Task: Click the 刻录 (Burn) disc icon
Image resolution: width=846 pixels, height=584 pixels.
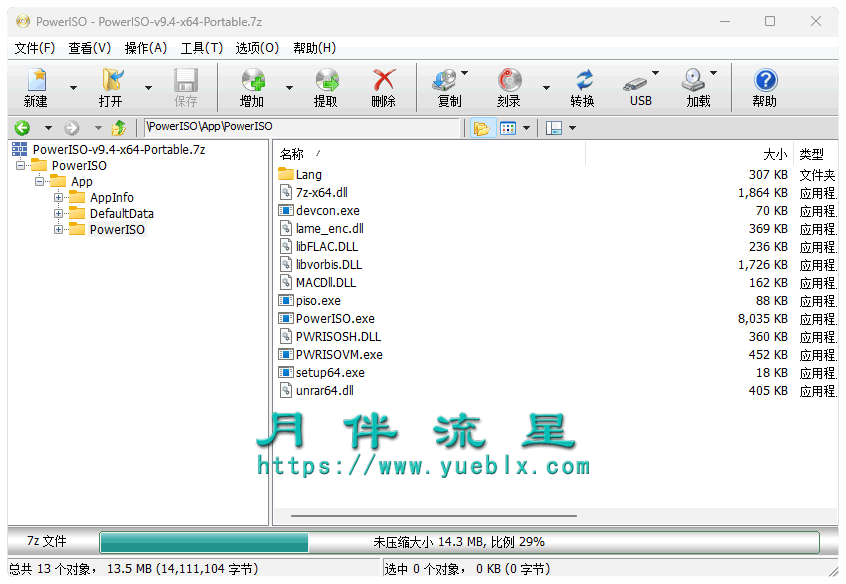Action: (509, 80)
